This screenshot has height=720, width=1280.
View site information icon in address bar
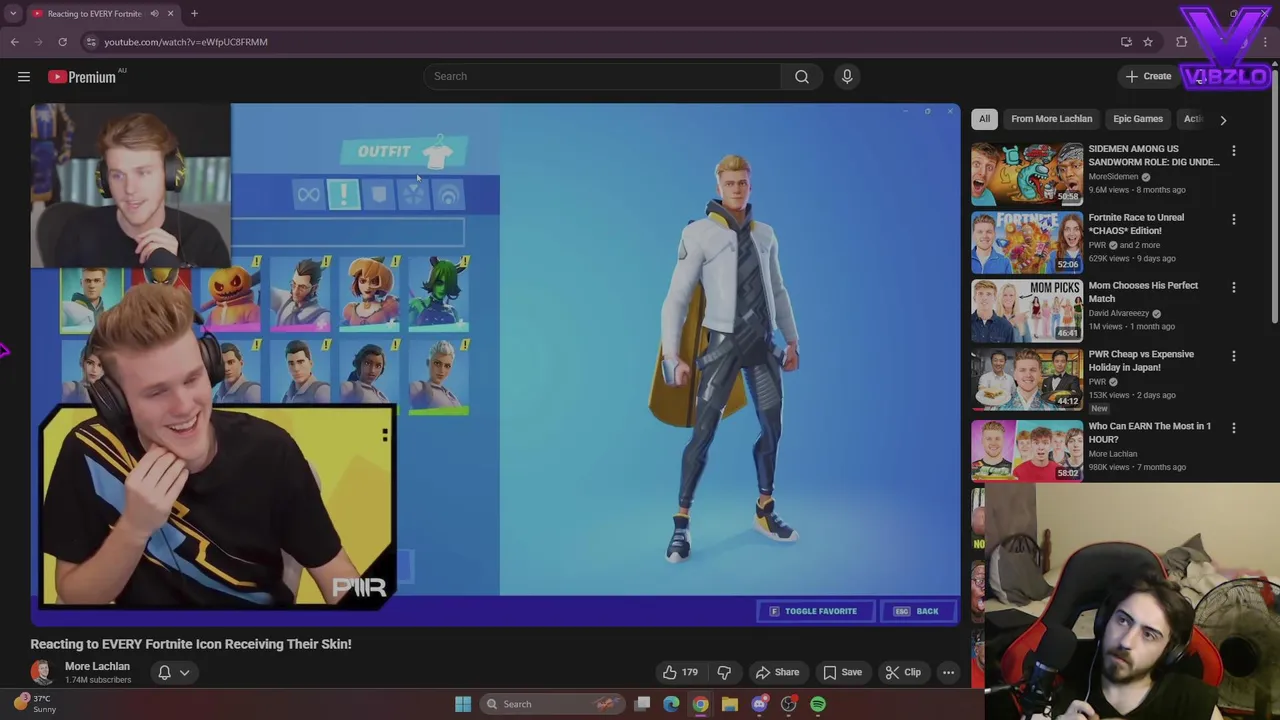pyautogui.click(x=91, y=42)
